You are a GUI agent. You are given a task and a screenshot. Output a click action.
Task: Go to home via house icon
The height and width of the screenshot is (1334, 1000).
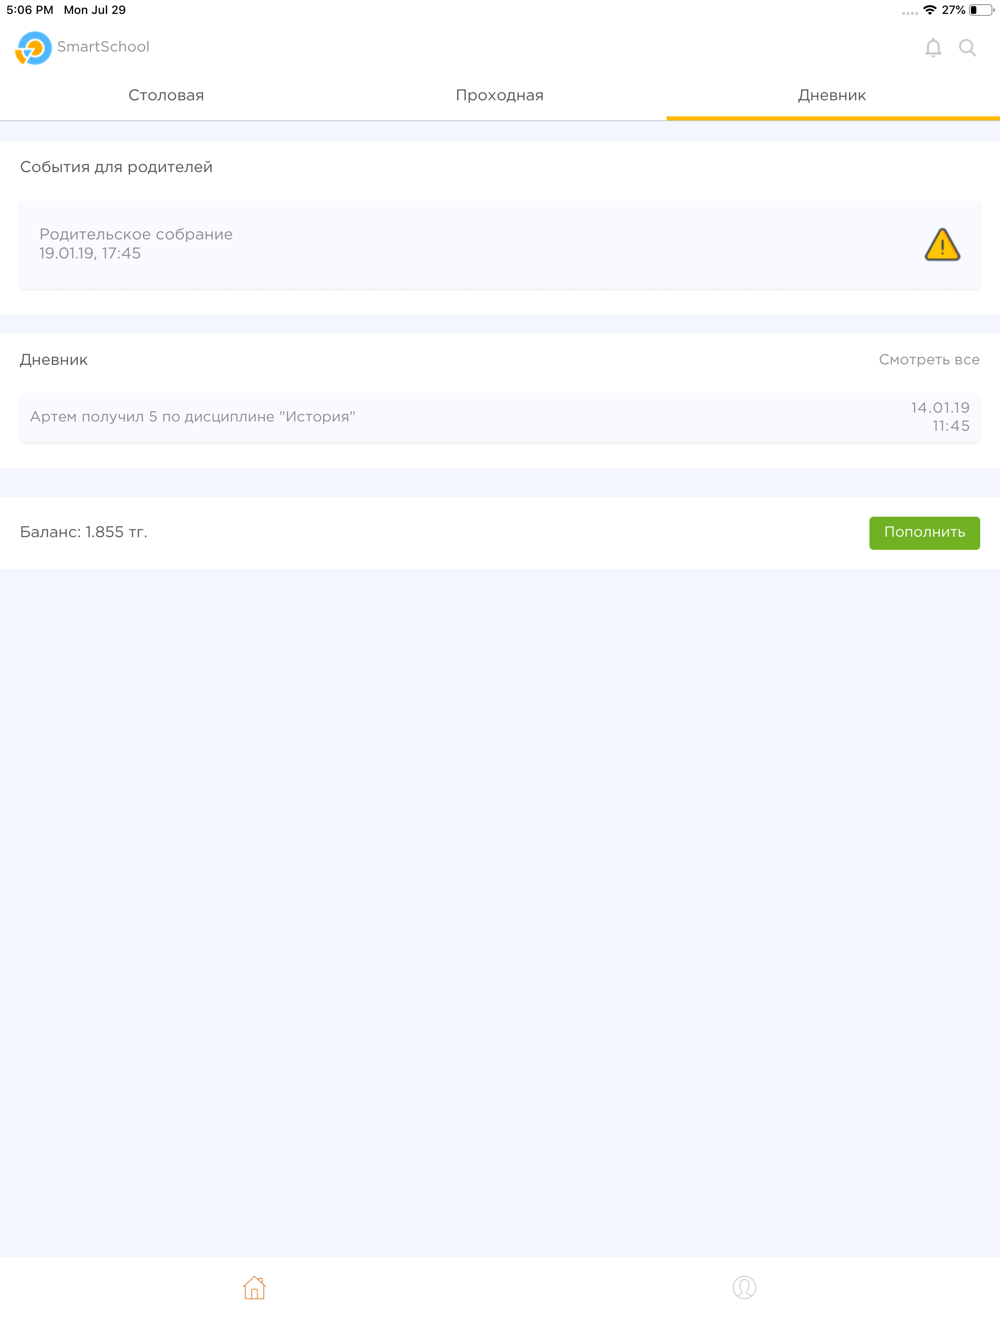pyautogui.click(x=254, y=1287)
